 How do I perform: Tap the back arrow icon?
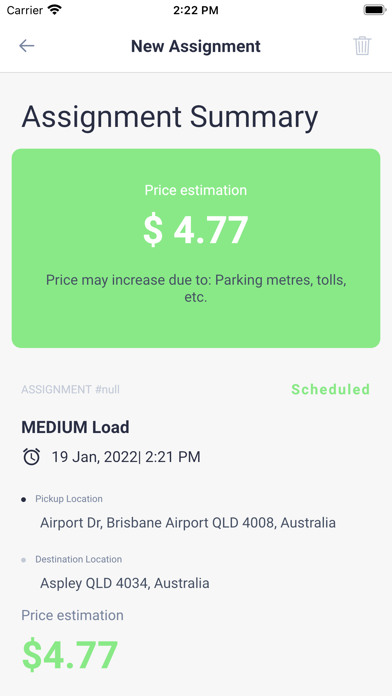pyautogui.click(x=27, y=46)
